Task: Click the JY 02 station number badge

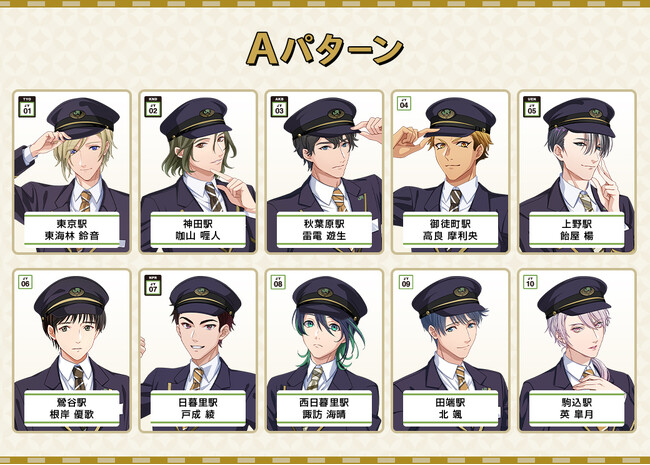Action: pos(153,107)
